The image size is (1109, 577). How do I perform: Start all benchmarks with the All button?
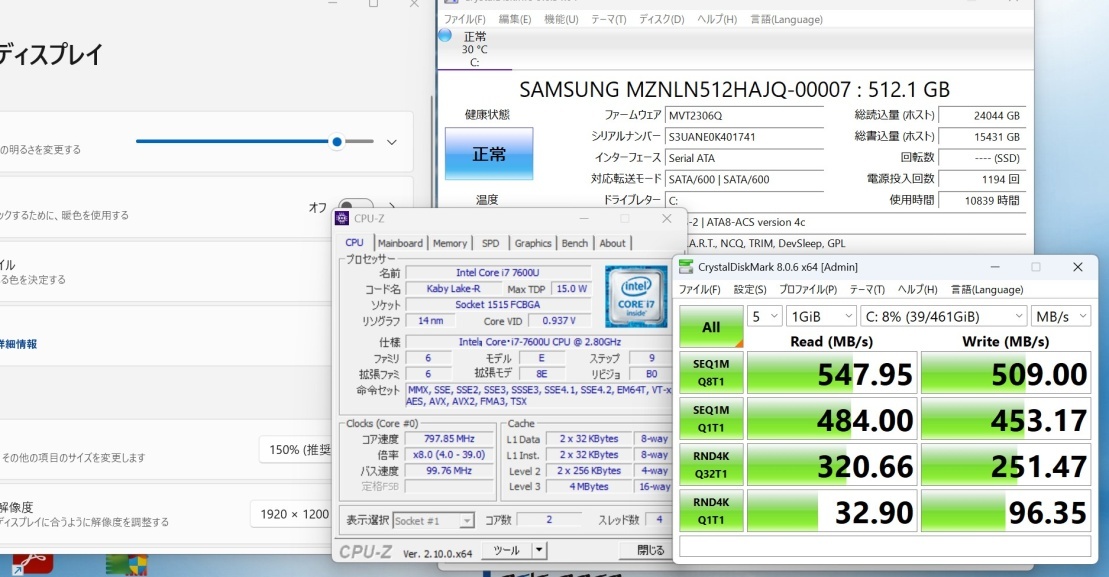[x=712, y=327]
